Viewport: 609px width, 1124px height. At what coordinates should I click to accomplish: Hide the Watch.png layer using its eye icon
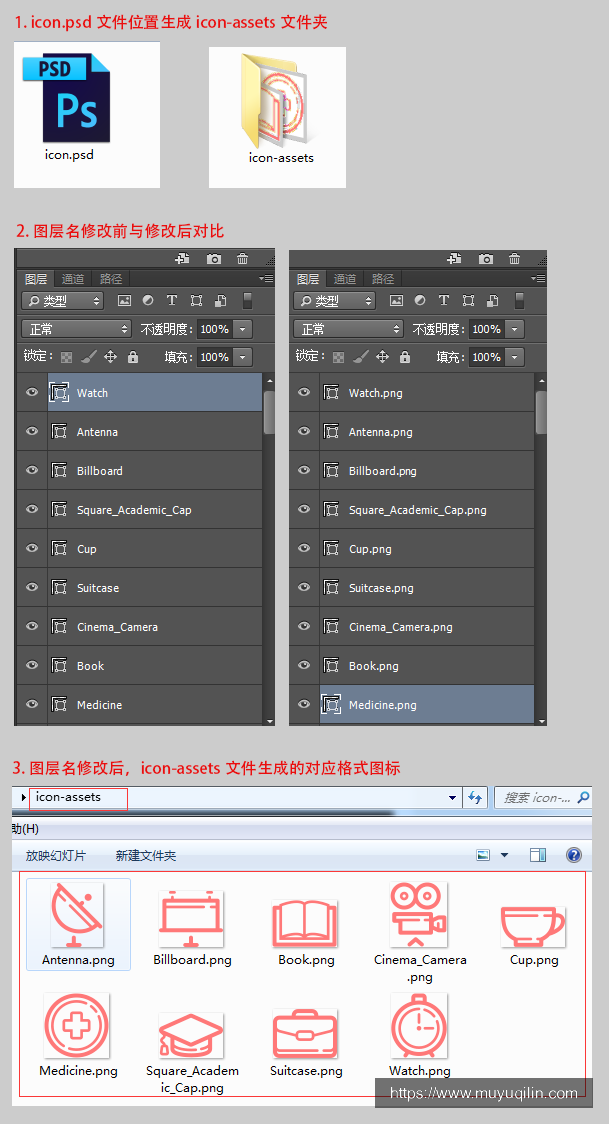click(x=304, y=392)
